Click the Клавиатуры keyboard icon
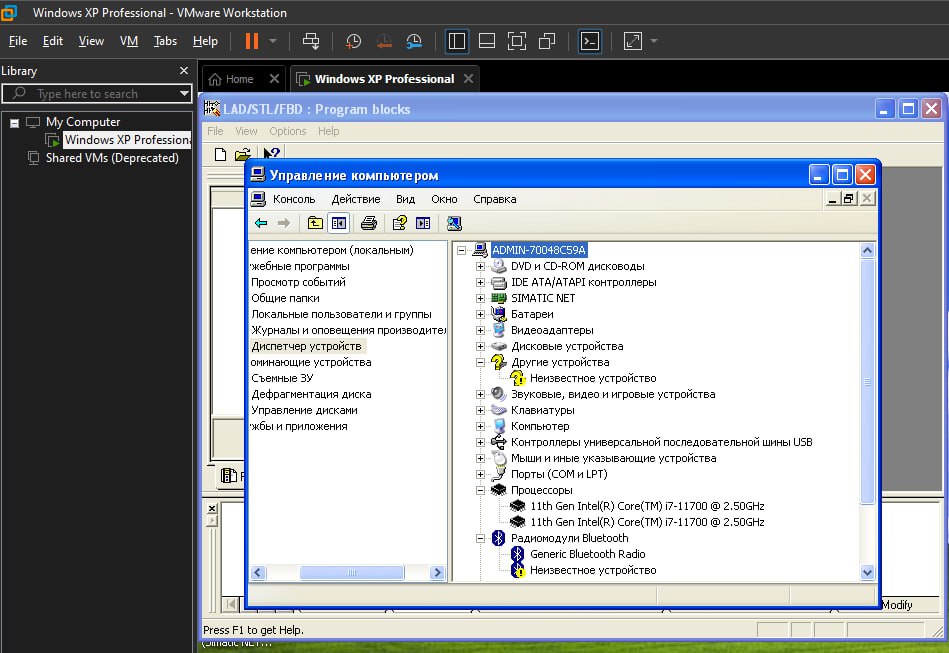The height and width of the screenshot is (653, 949). click(499, 410)
